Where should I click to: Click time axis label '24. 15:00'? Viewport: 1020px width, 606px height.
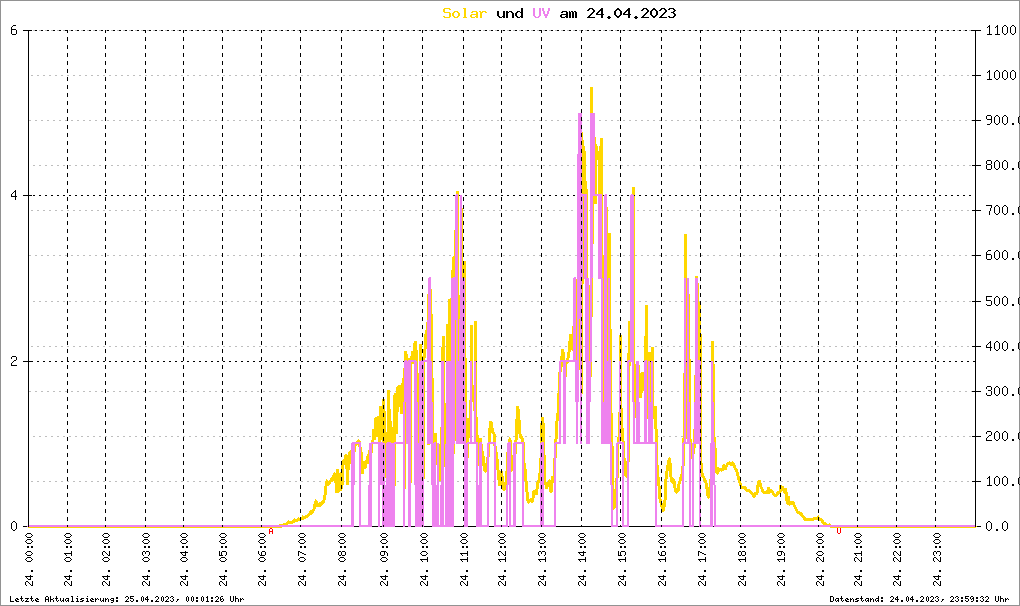pos(623,560)
